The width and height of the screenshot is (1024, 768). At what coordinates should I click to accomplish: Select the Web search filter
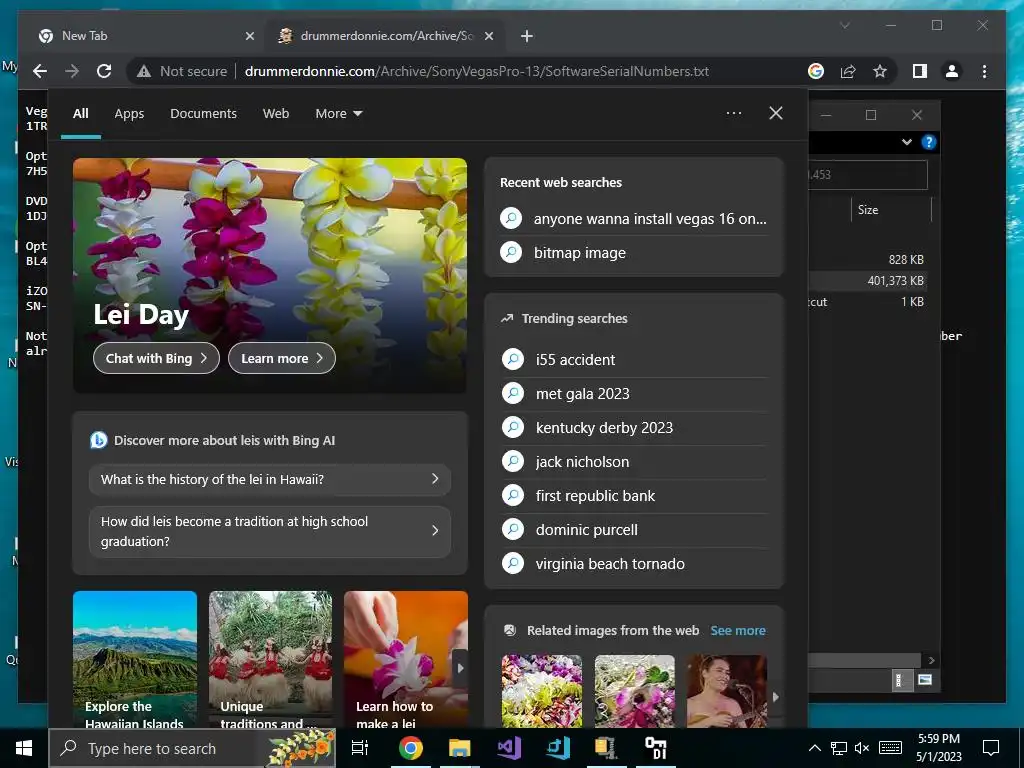point(276,114)
